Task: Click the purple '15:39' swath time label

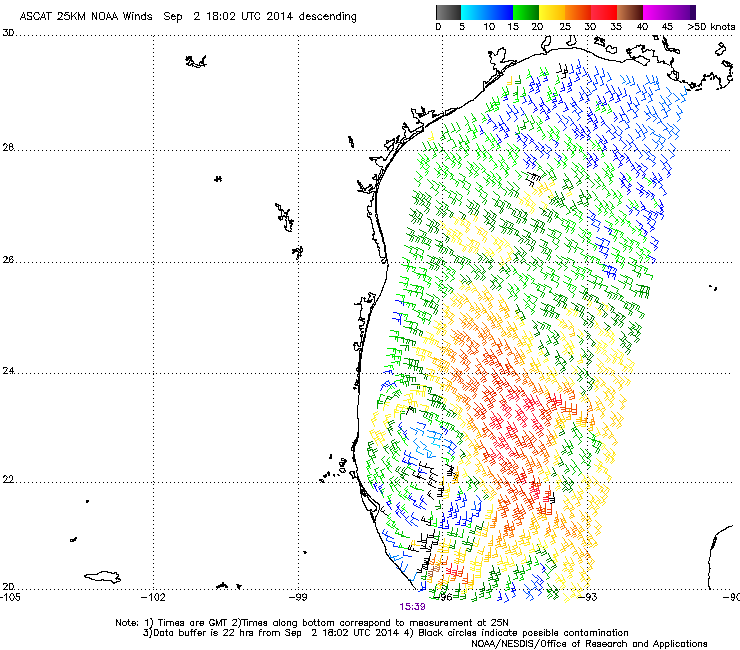Action: [412, 607]
